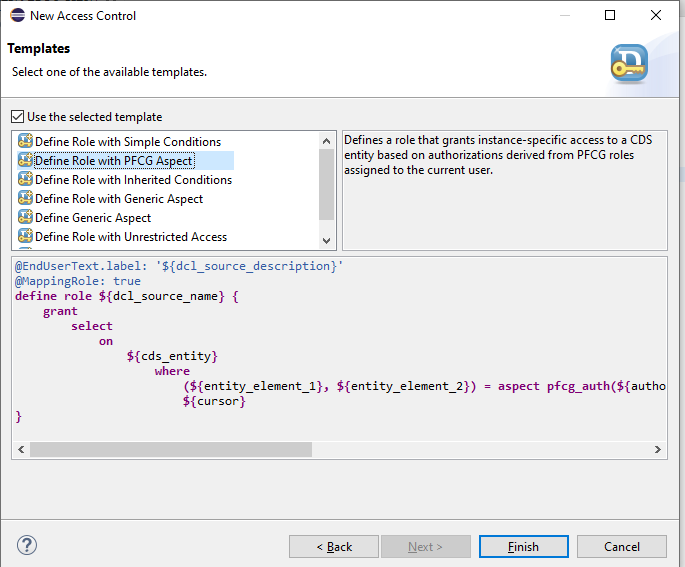Click the template list scroll down arrow

pyautogui.click(x=326, y=240)
